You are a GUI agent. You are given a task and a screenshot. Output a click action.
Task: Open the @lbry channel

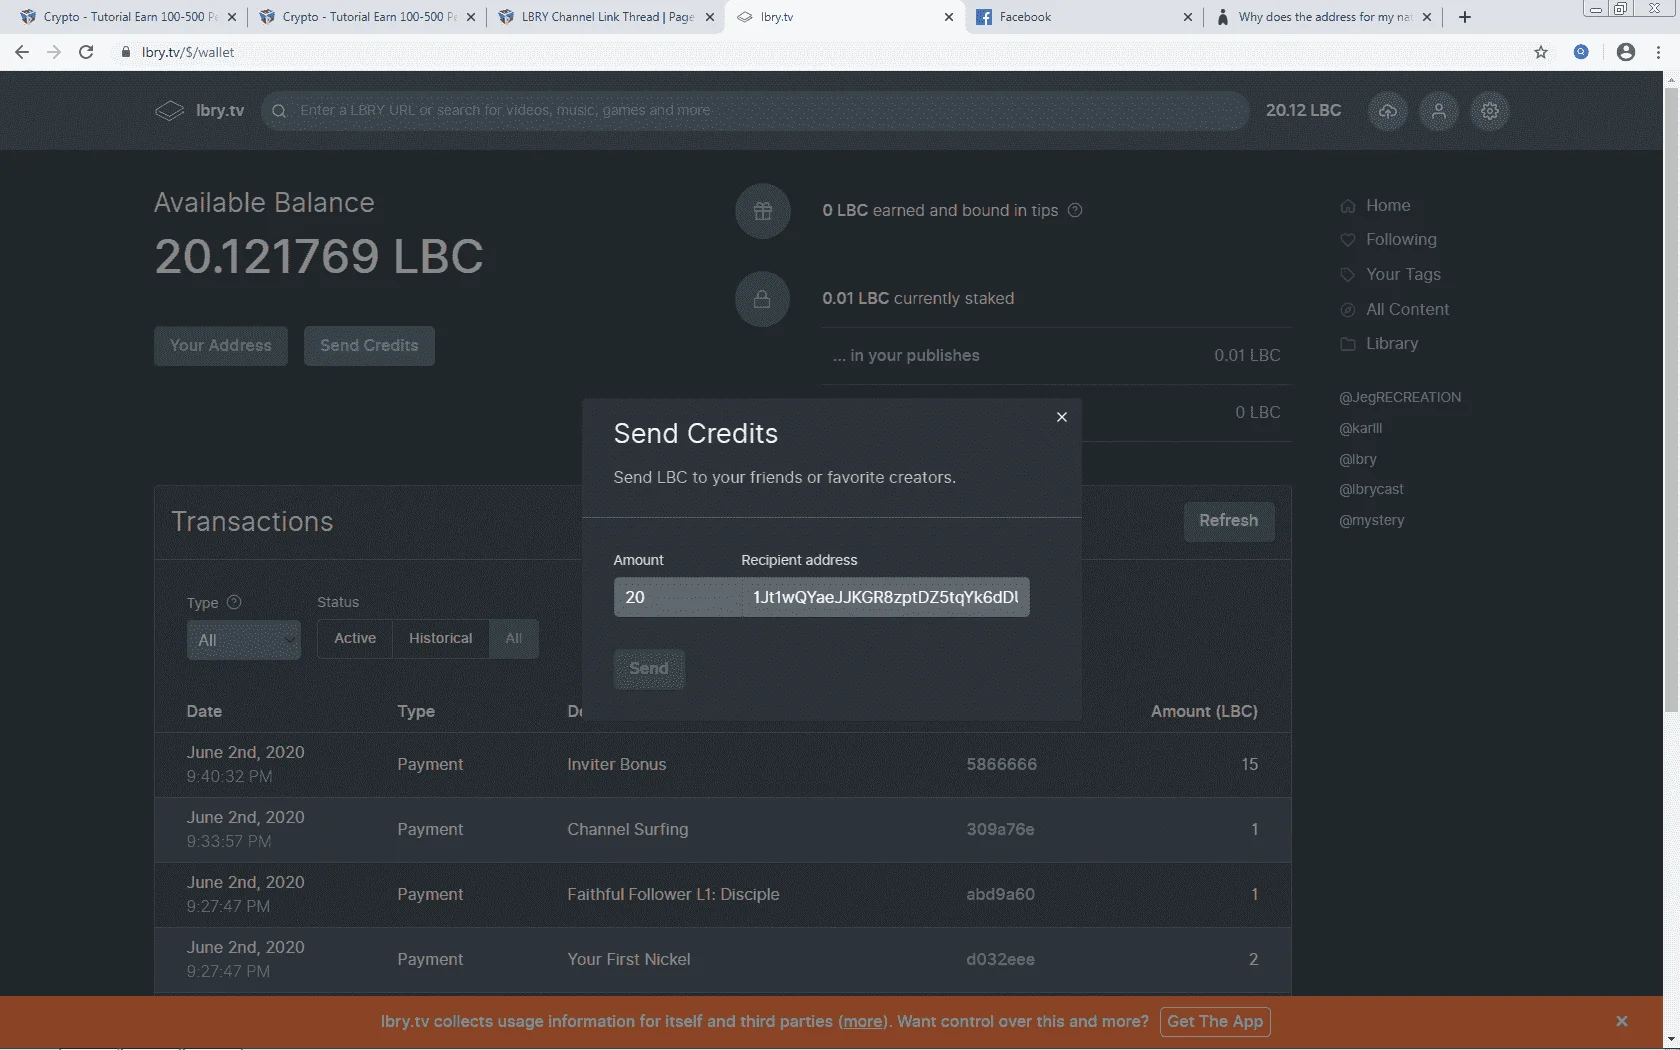pyautogui.click(x=1358, y=459)
